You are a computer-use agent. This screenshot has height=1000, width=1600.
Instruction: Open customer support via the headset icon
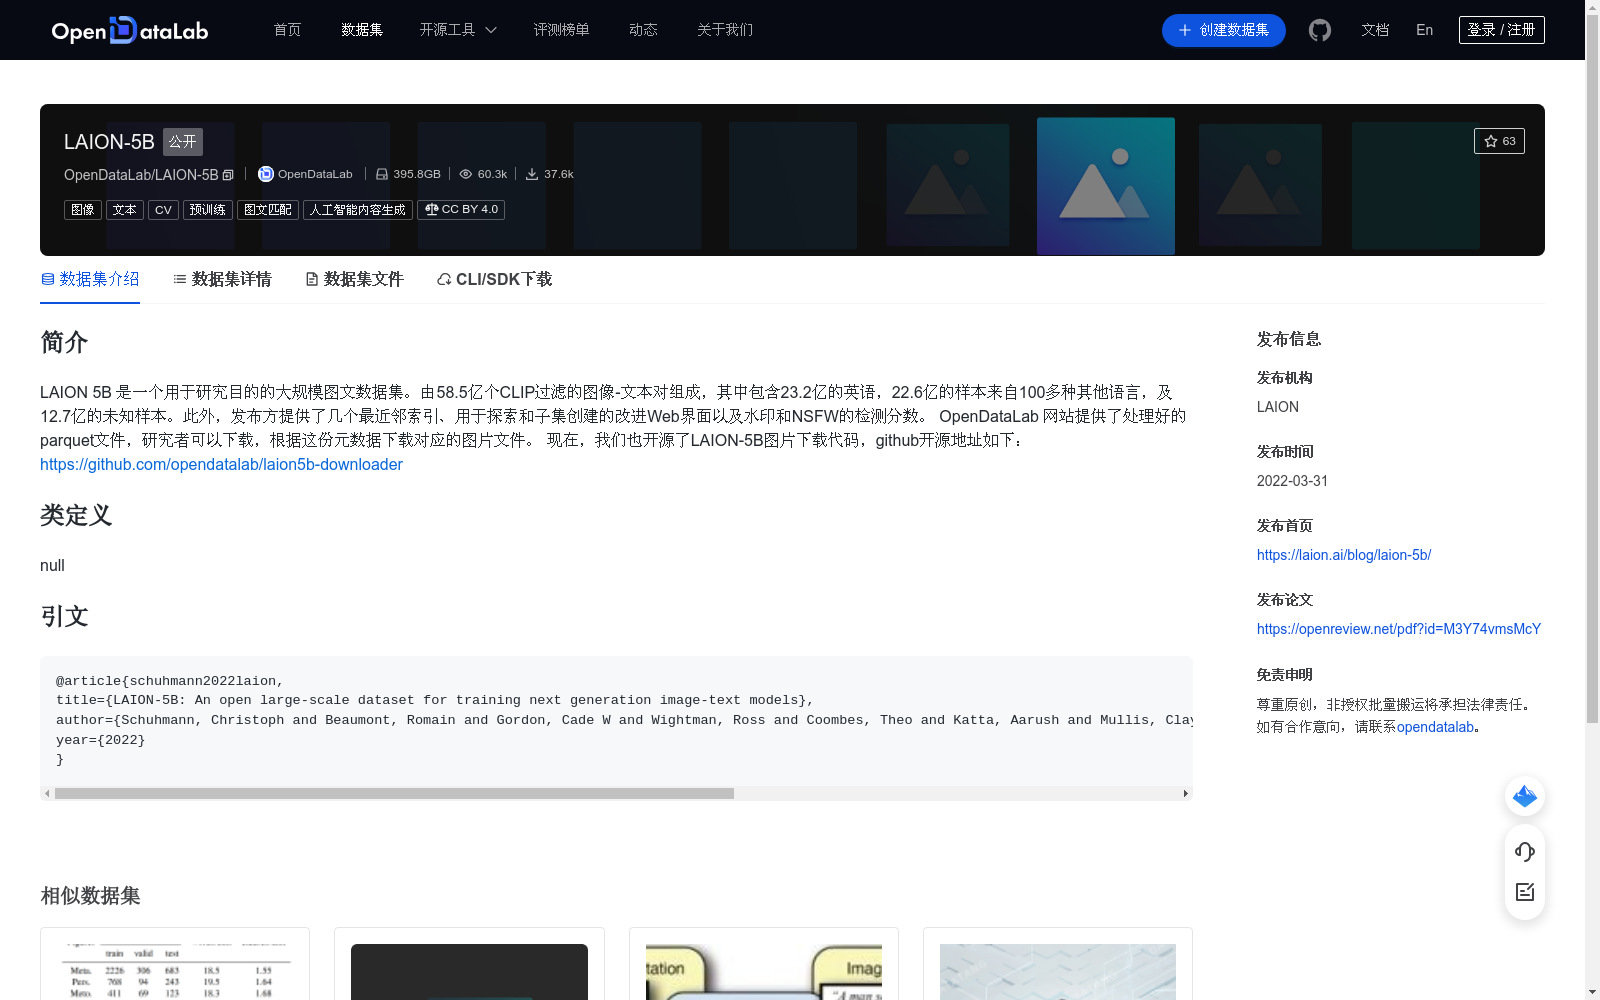tap(1524, 852)
